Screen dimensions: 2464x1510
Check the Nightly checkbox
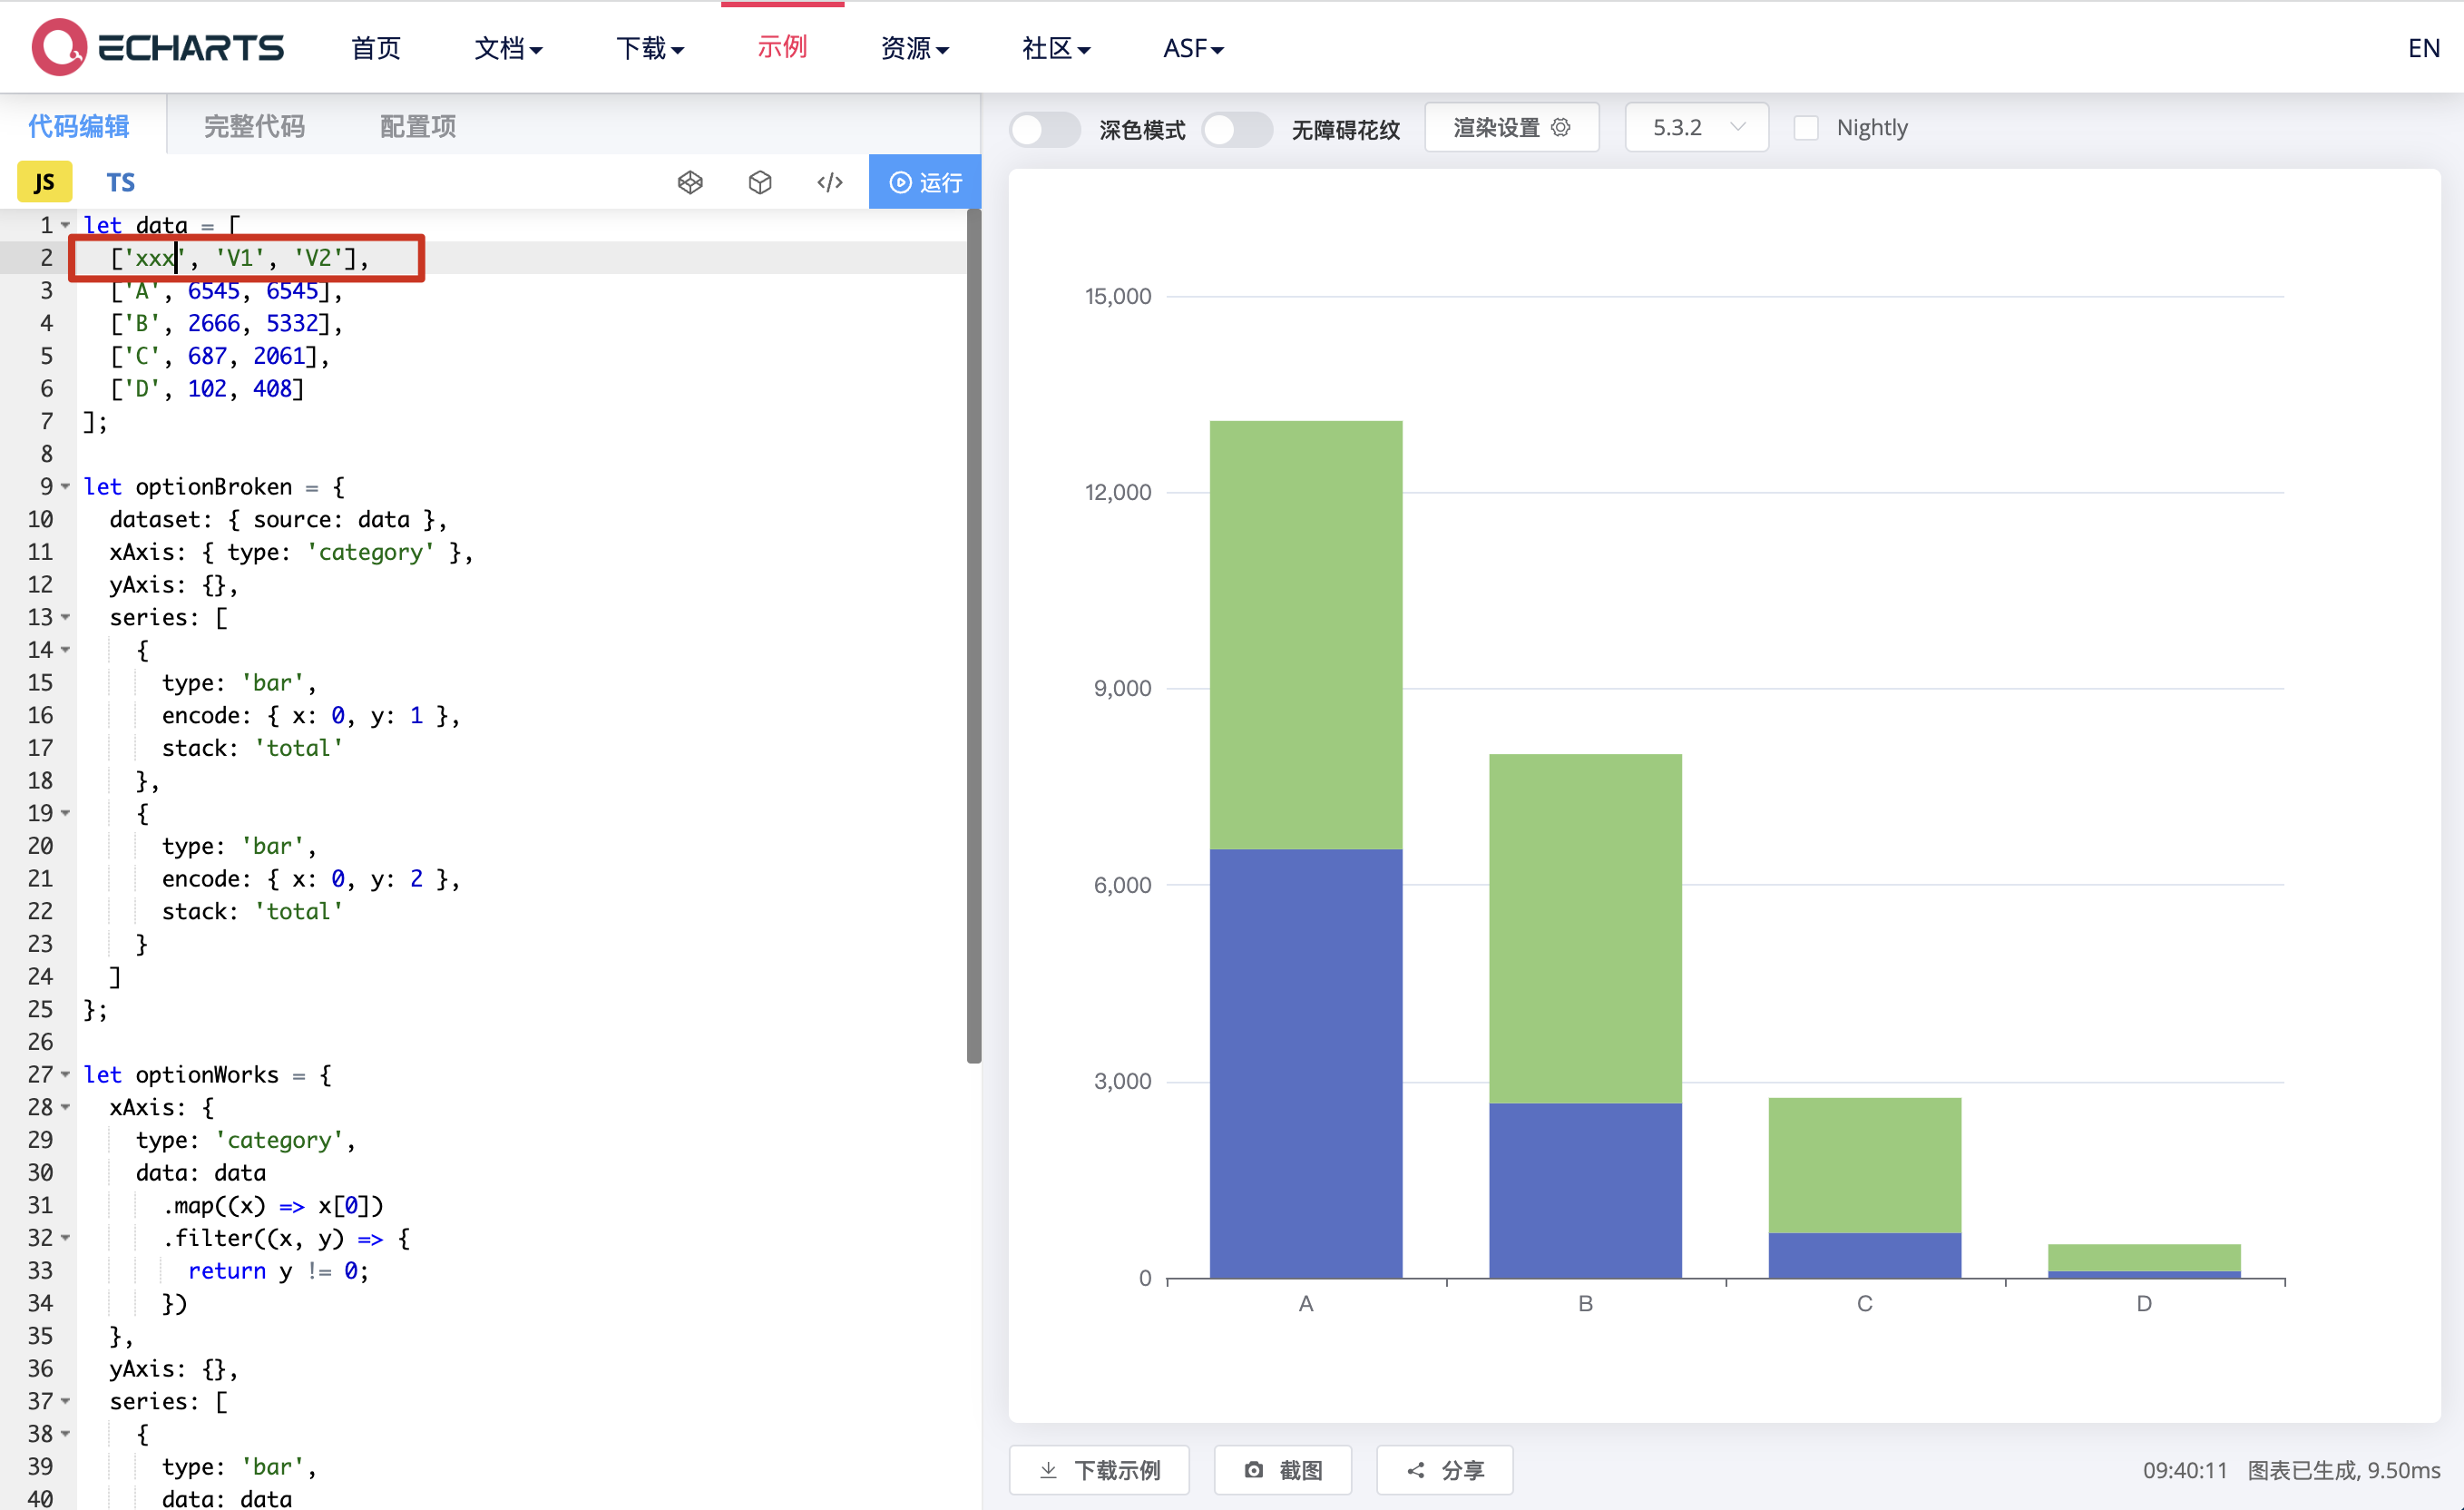coord(1806,127)
